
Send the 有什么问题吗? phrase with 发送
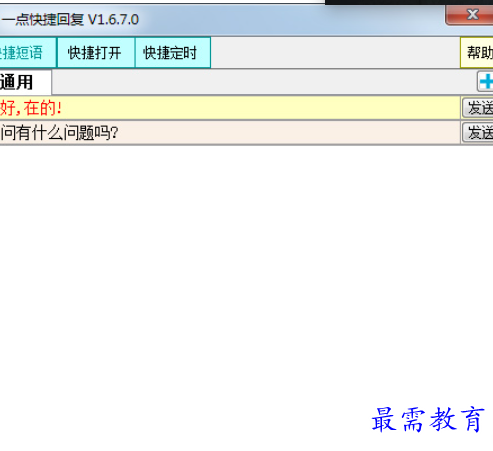(478, 133)
